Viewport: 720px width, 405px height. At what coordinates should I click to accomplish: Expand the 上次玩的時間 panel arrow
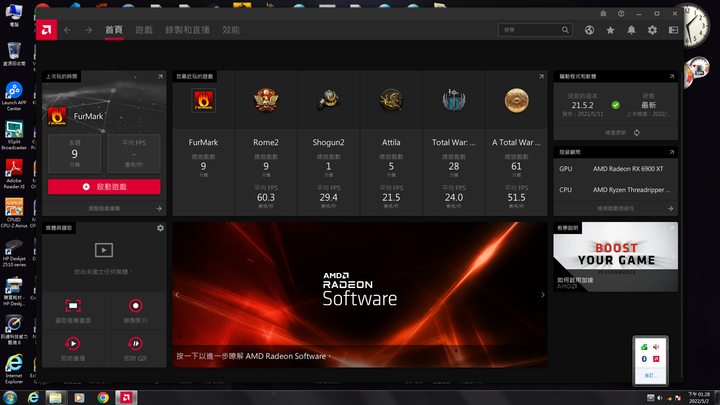click(160, 77)
